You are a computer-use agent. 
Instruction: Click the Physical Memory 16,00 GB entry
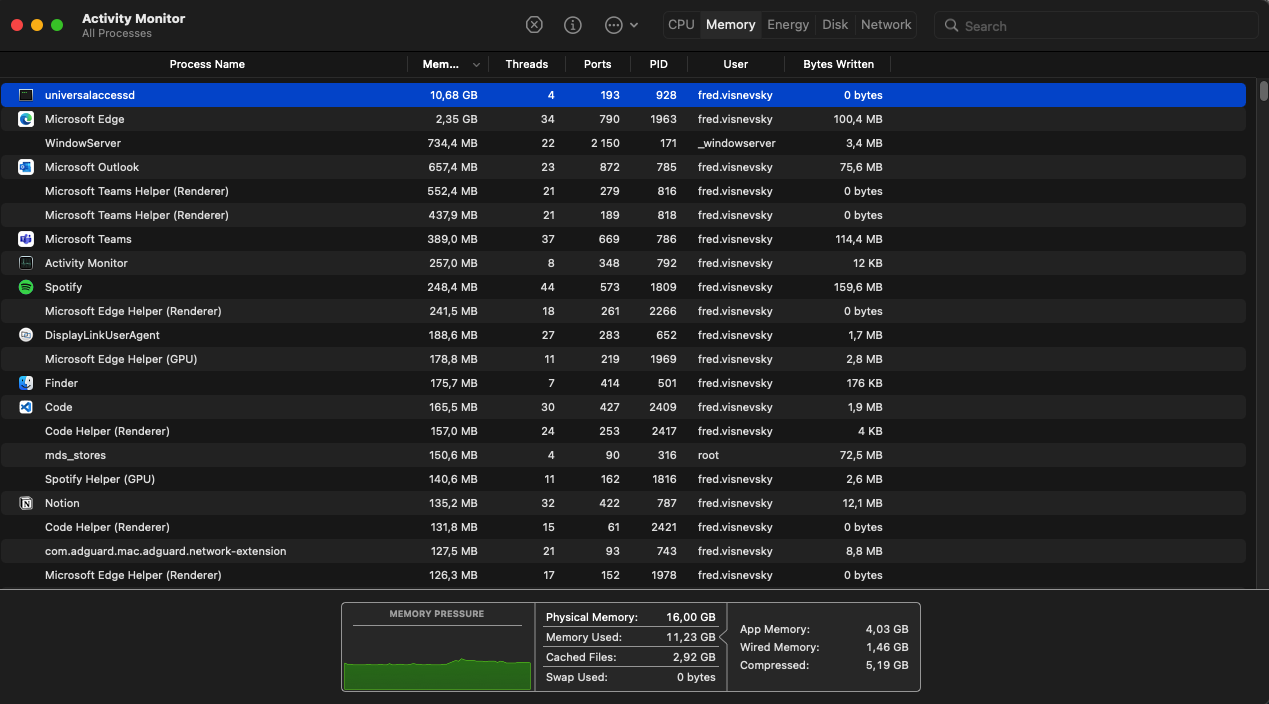(631, 617)
